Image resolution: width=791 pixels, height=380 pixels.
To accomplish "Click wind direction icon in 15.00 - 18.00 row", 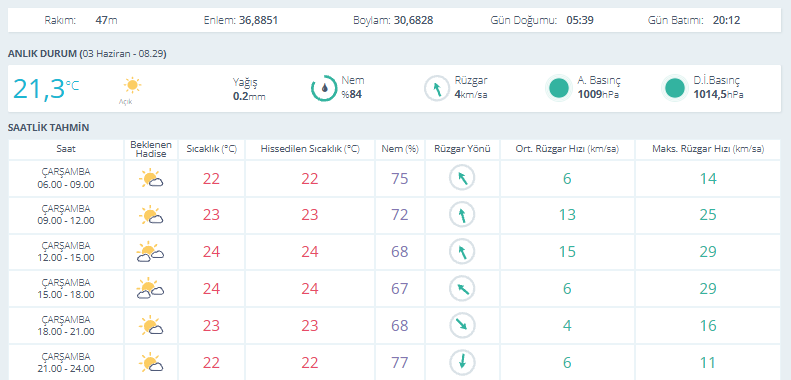I will tap(462, 289).
